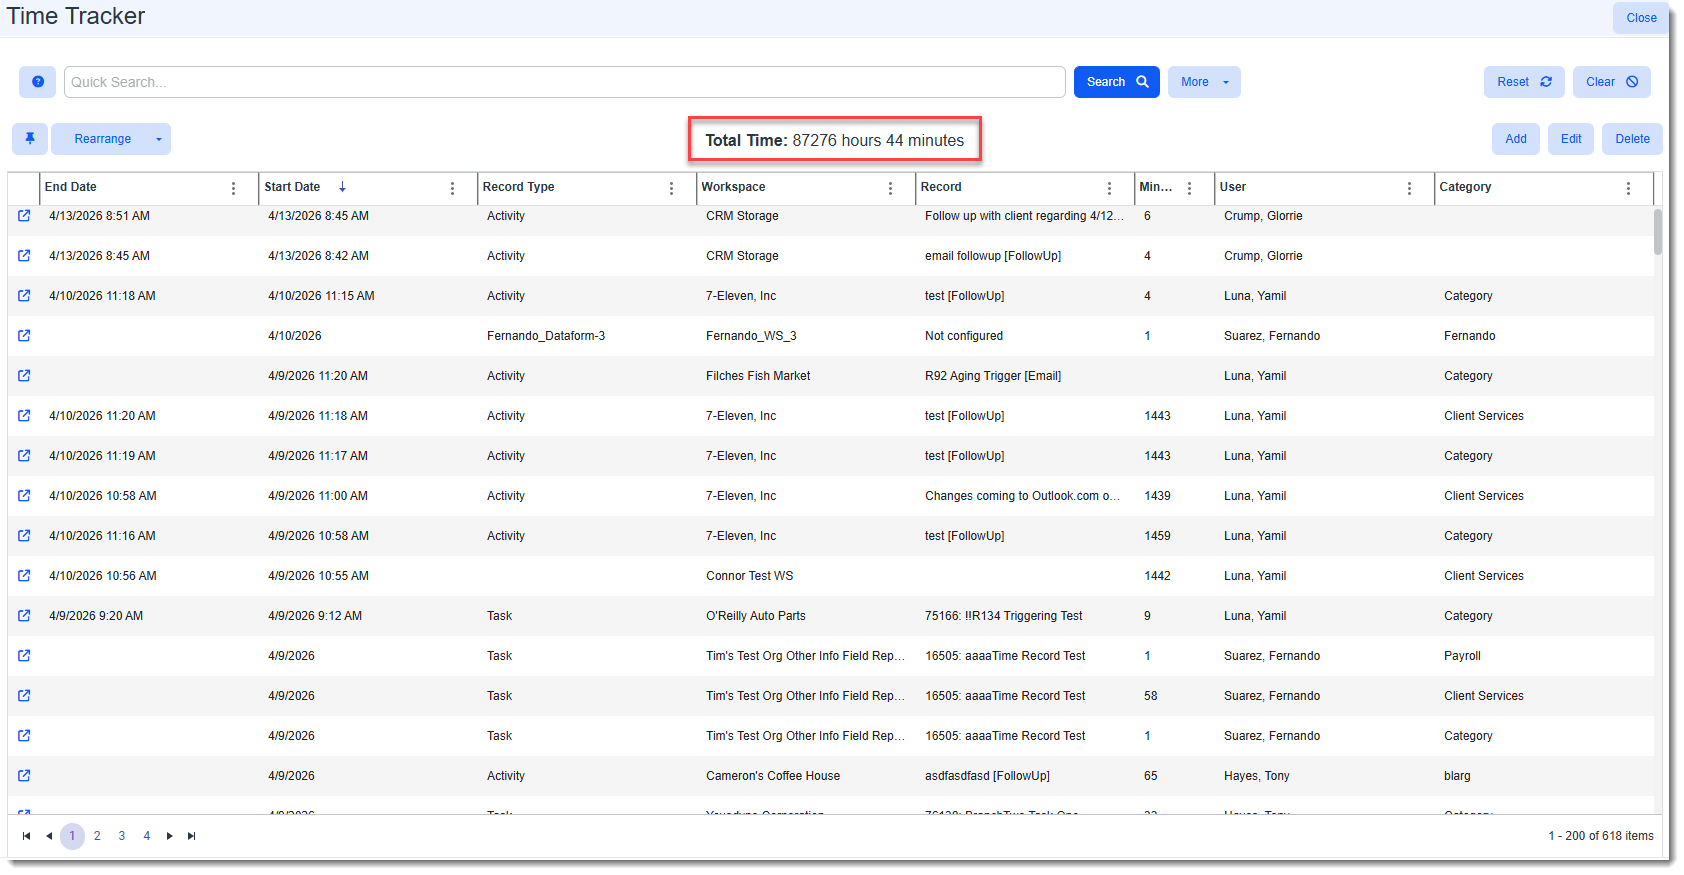Switch to page 3 of results
Viewport: 1684px width, 875px height.
122,836
